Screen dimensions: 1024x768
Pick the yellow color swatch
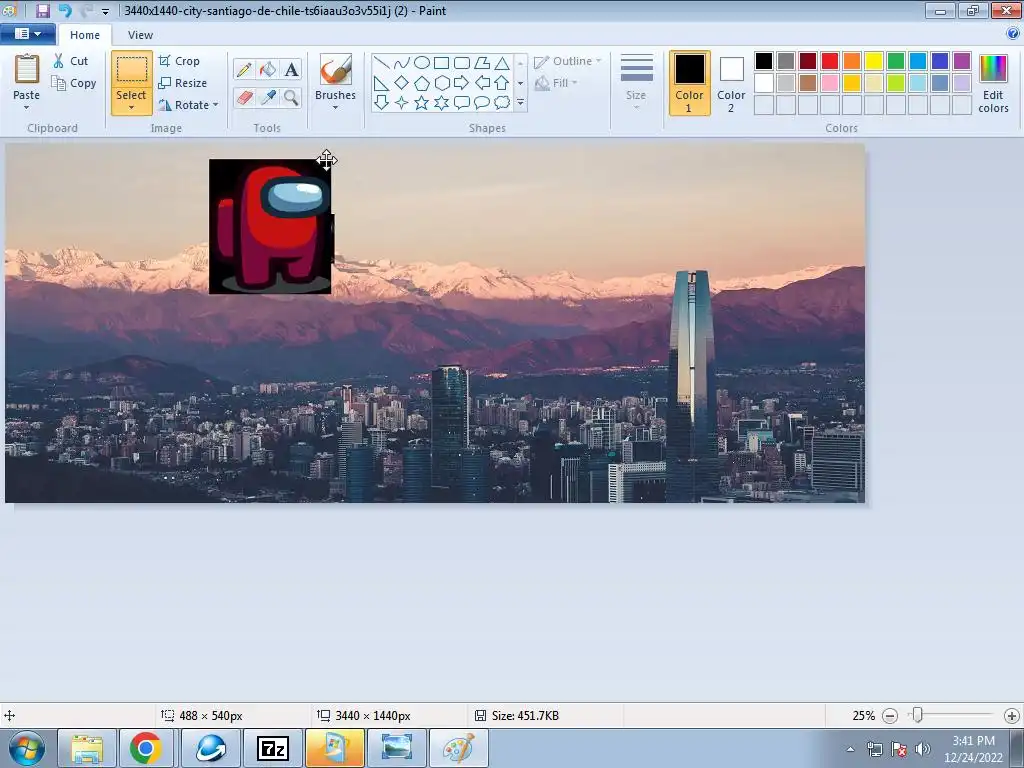click(874, 61)
